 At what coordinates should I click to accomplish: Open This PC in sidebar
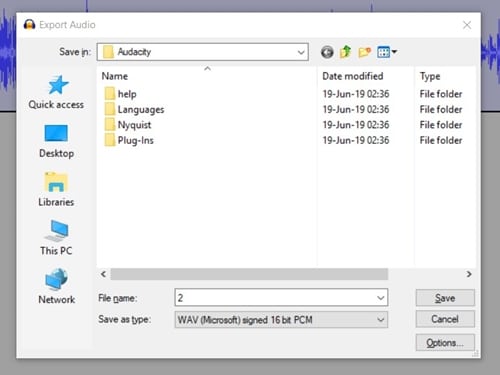[x=56, y=237]
